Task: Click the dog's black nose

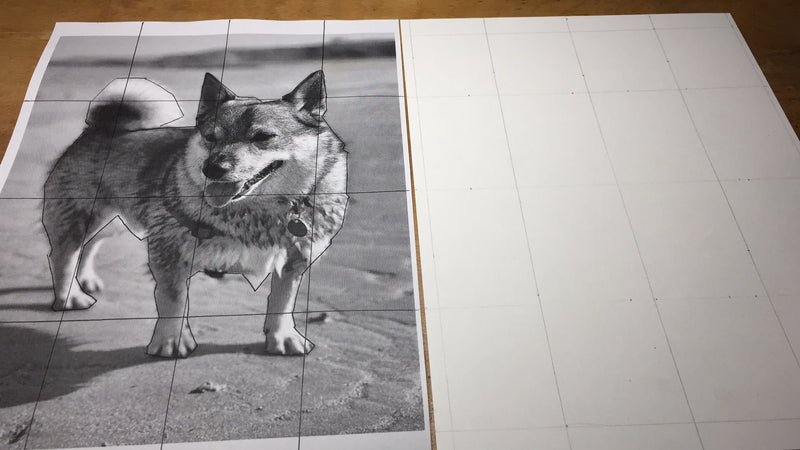Action: tap(214, 167)
